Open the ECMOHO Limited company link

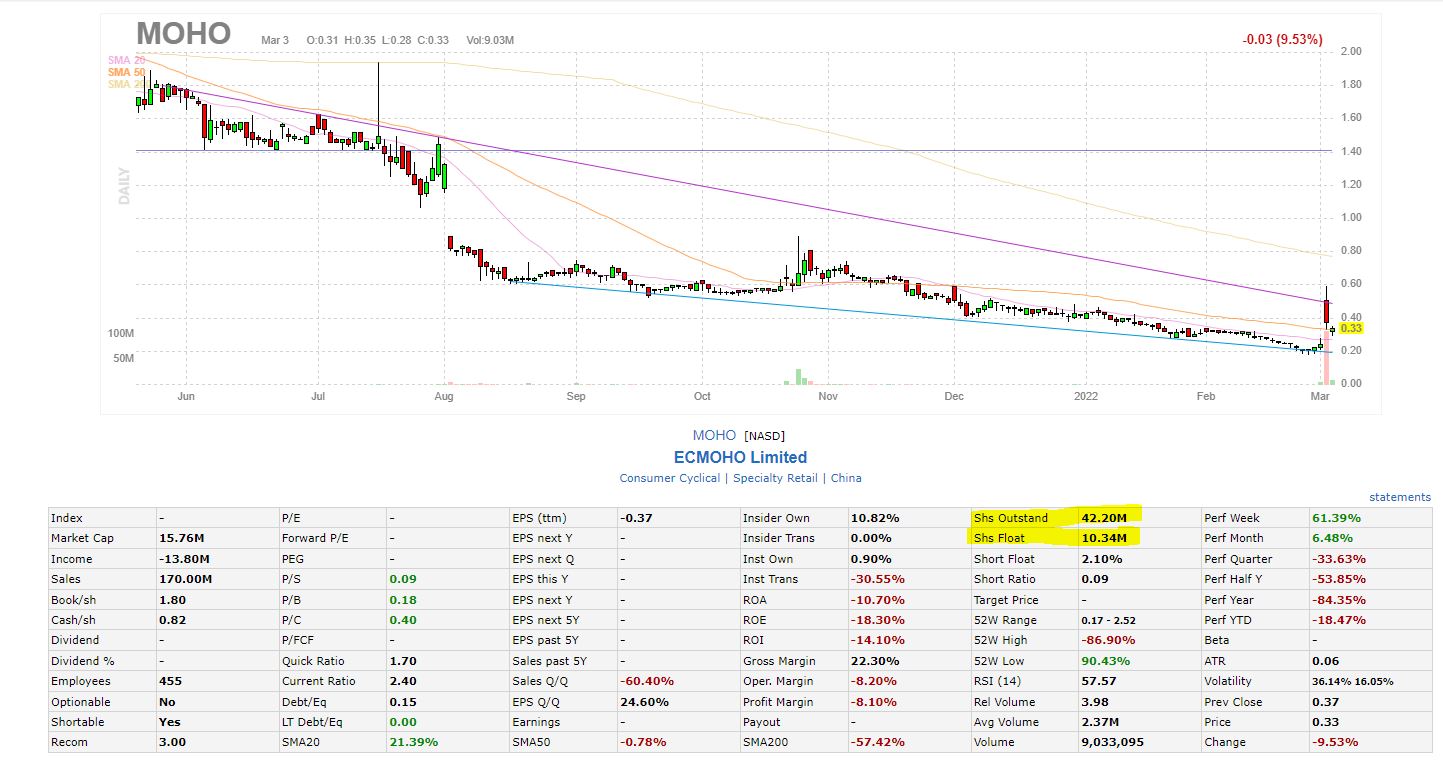pyautogui.click(x=740, y=458)
